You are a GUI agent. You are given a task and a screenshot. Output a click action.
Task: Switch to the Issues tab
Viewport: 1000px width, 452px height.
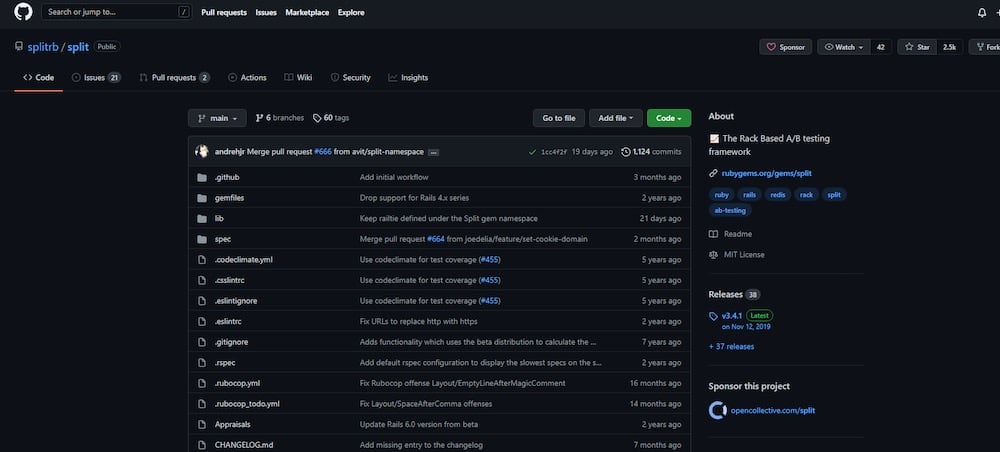95,77
